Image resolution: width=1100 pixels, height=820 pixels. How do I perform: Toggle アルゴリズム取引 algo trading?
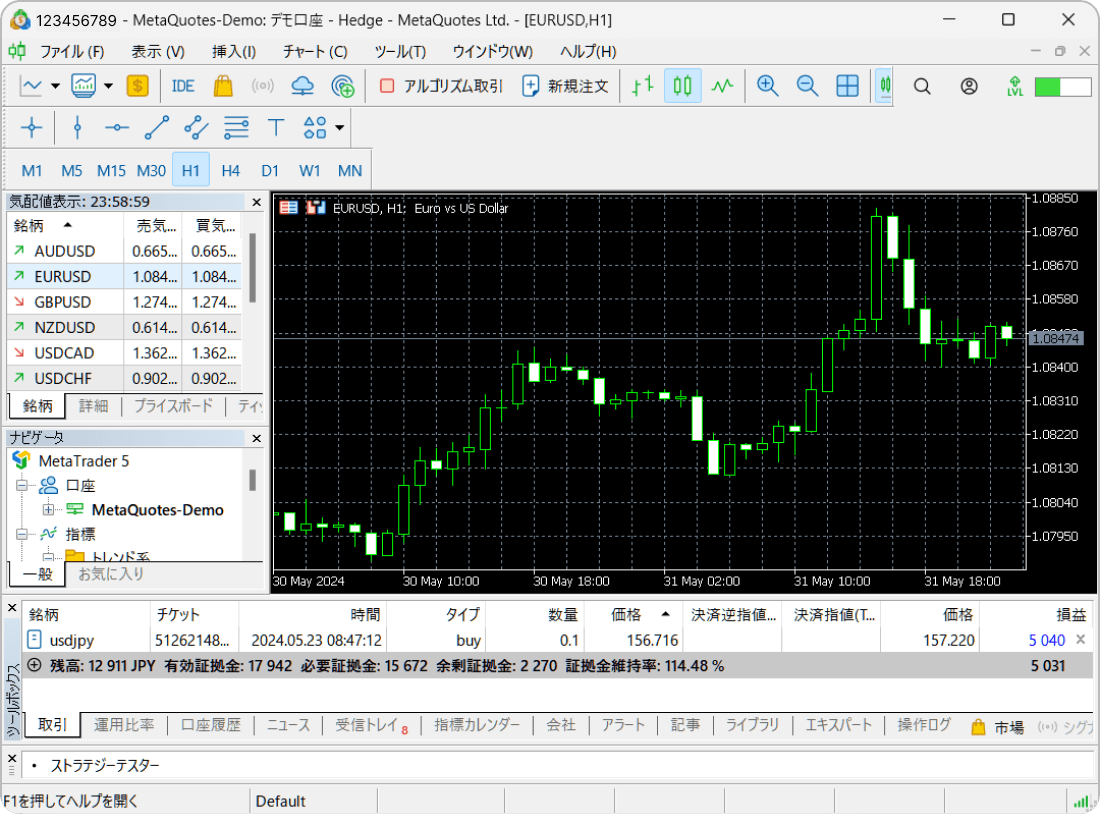pyautogui.click(x=442, y=86)
